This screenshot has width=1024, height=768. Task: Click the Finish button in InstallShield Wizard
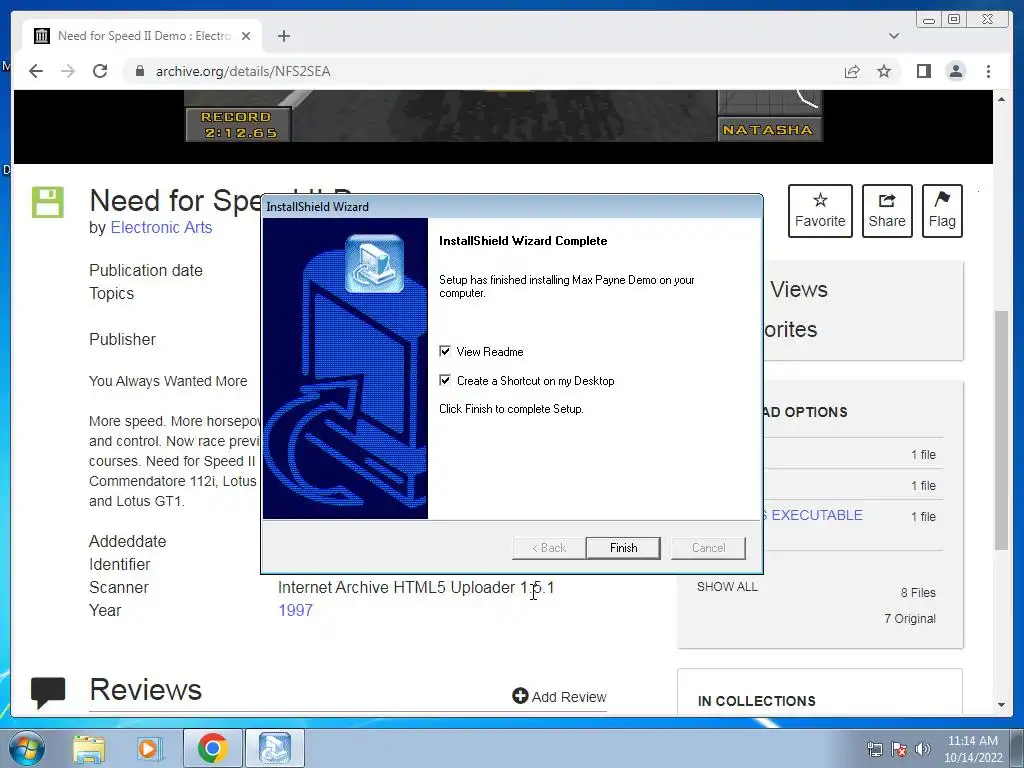click(623, 548)
